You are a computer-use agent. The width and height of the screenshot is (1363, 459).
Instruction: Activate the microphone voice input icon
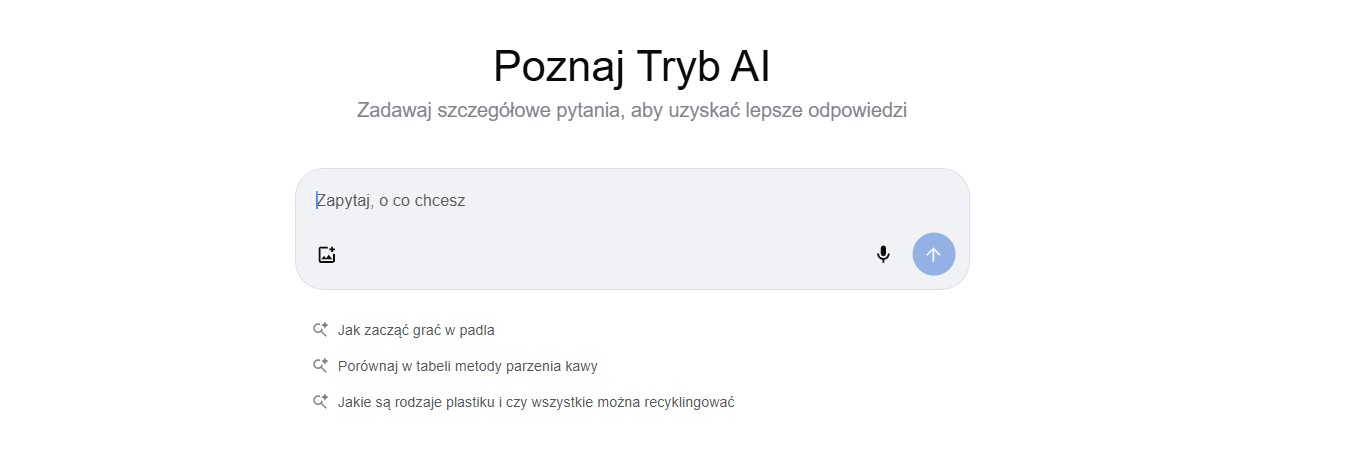[x=883, y=254]
